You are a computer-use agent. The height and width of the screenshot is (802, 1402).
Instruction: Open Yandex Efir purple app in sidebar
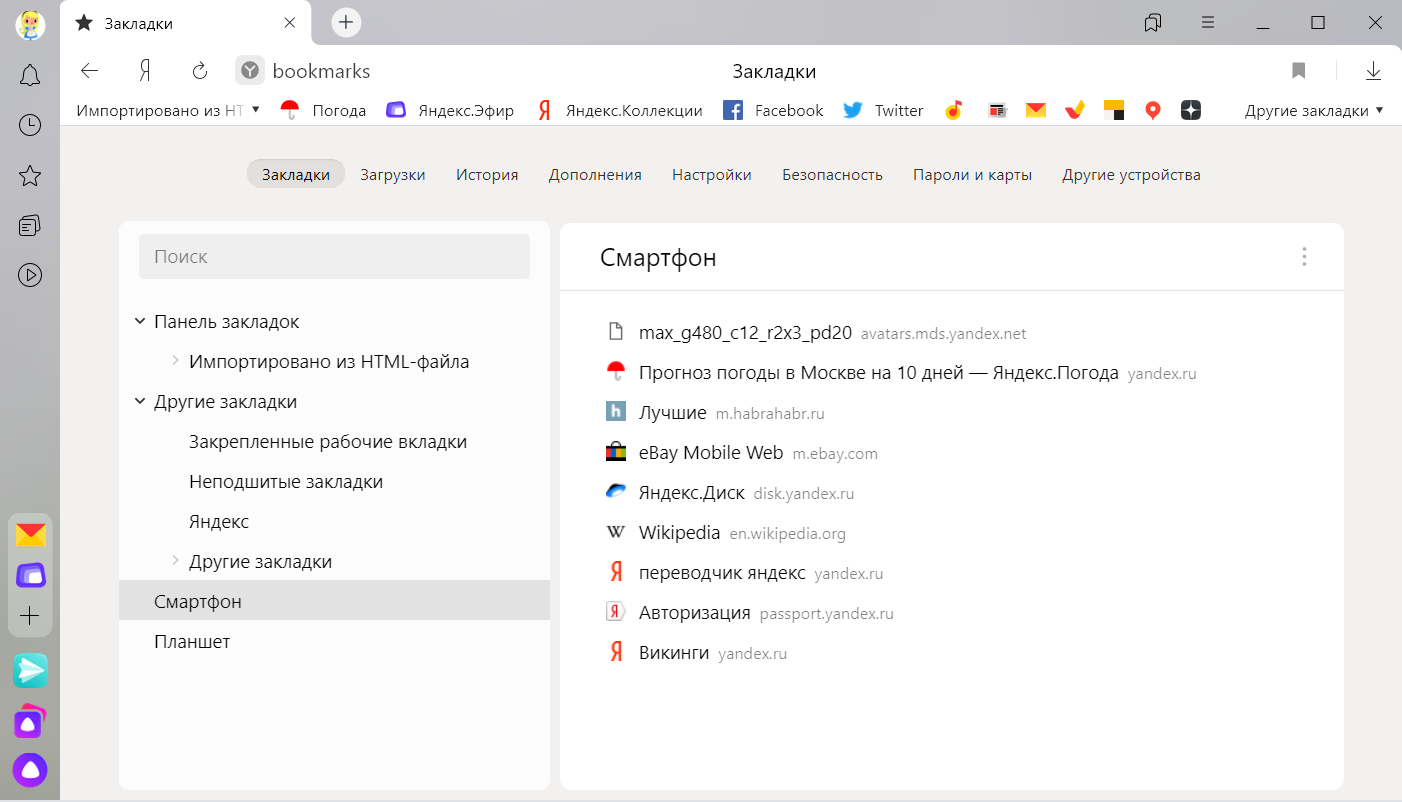(x=30, y=575)
